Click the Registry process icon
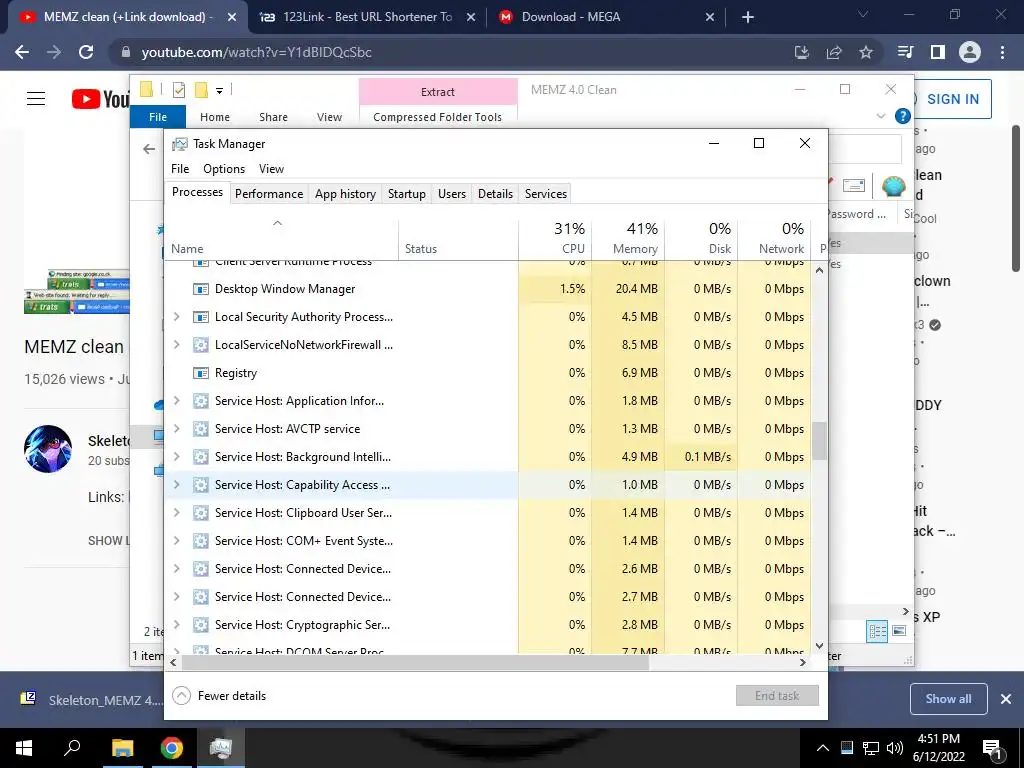This screenshot has width=1024, height=768. click(200, 373)
